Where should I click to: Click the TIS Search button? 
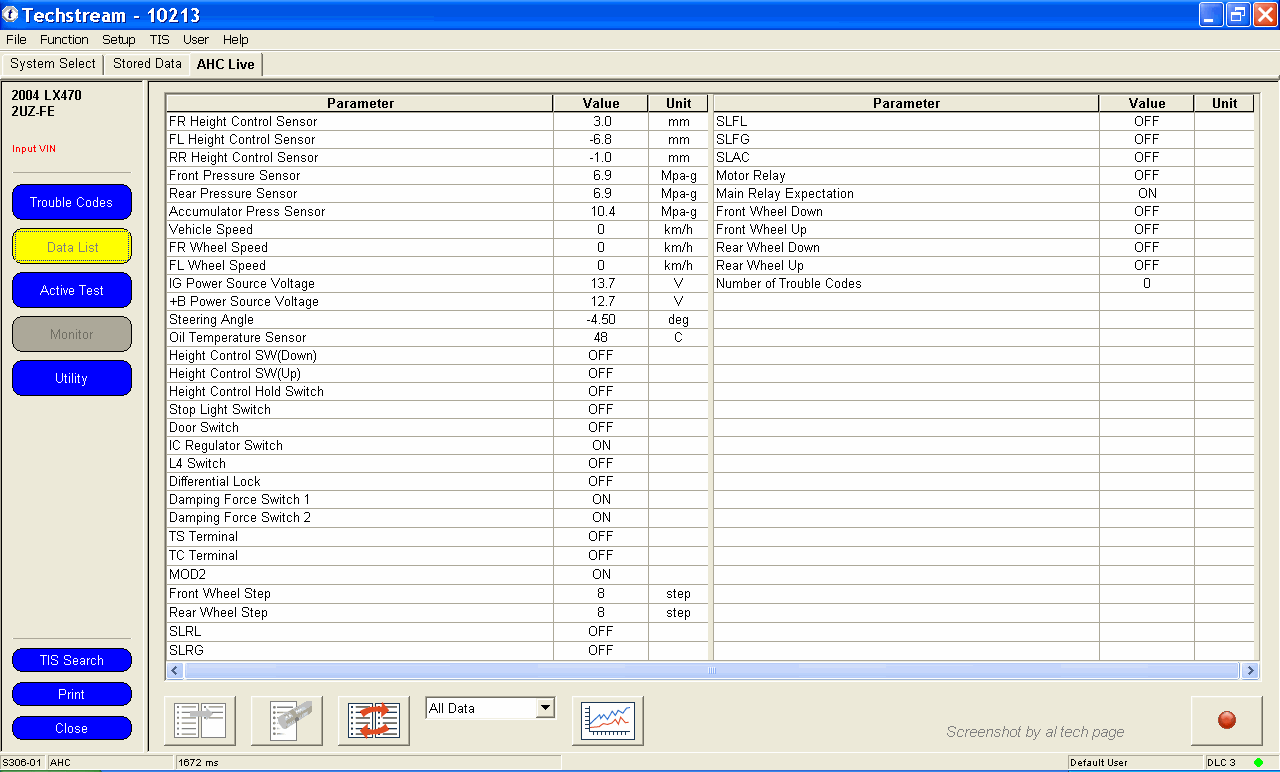click(71, 660)
